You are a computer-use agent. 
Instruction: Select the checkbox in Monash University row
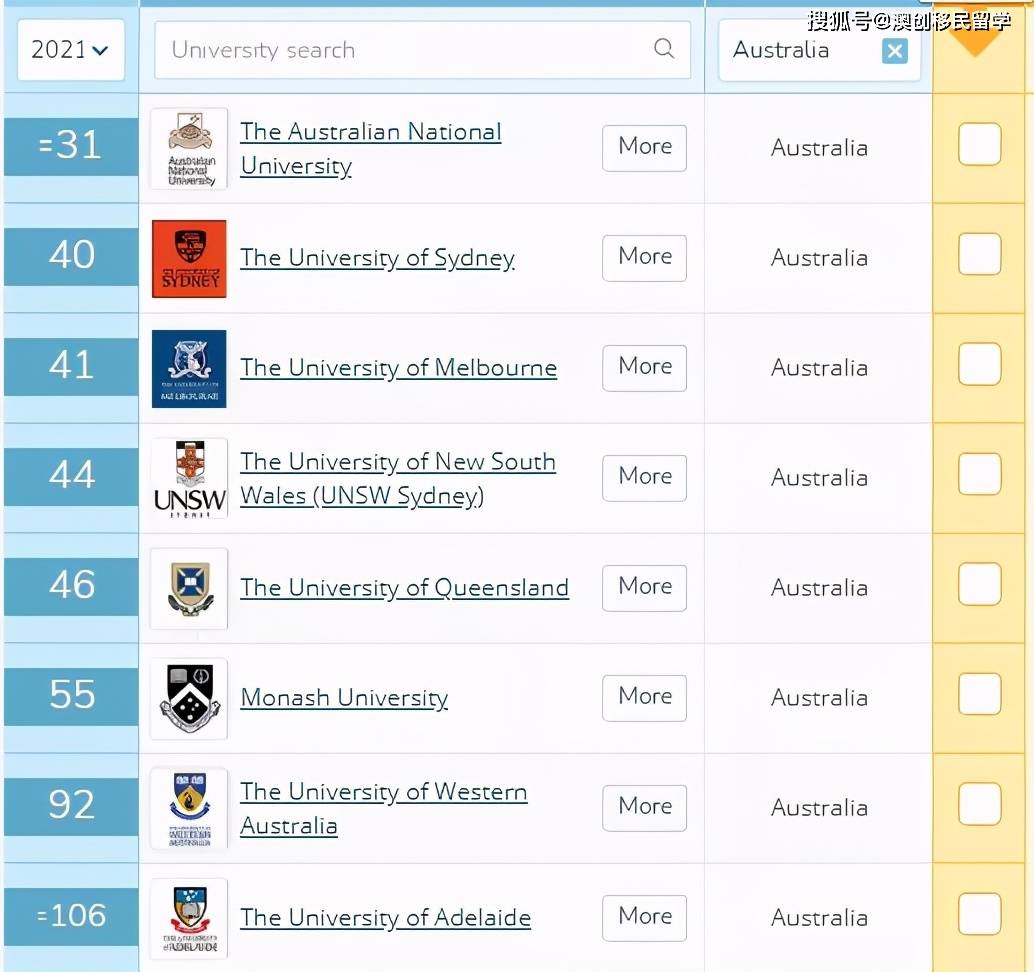point(979,694)
